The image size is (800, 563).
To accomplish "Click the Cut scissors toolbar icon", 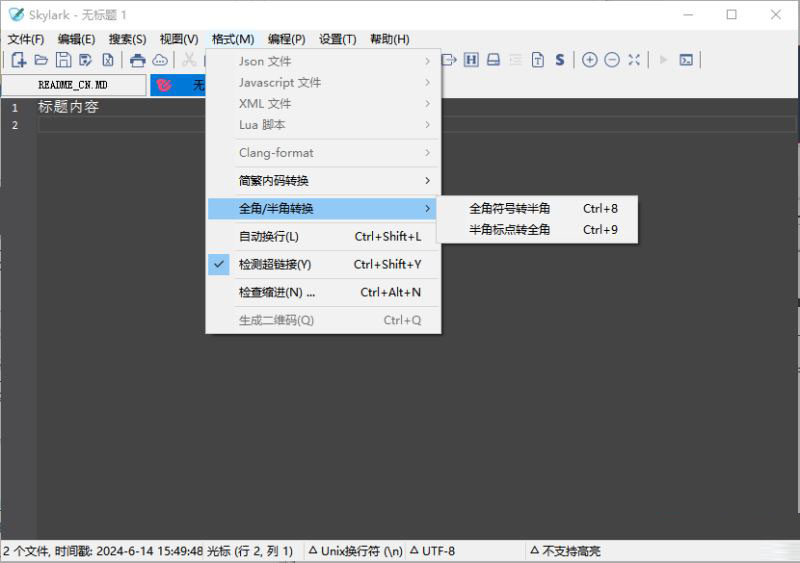I will pos(189,60).
